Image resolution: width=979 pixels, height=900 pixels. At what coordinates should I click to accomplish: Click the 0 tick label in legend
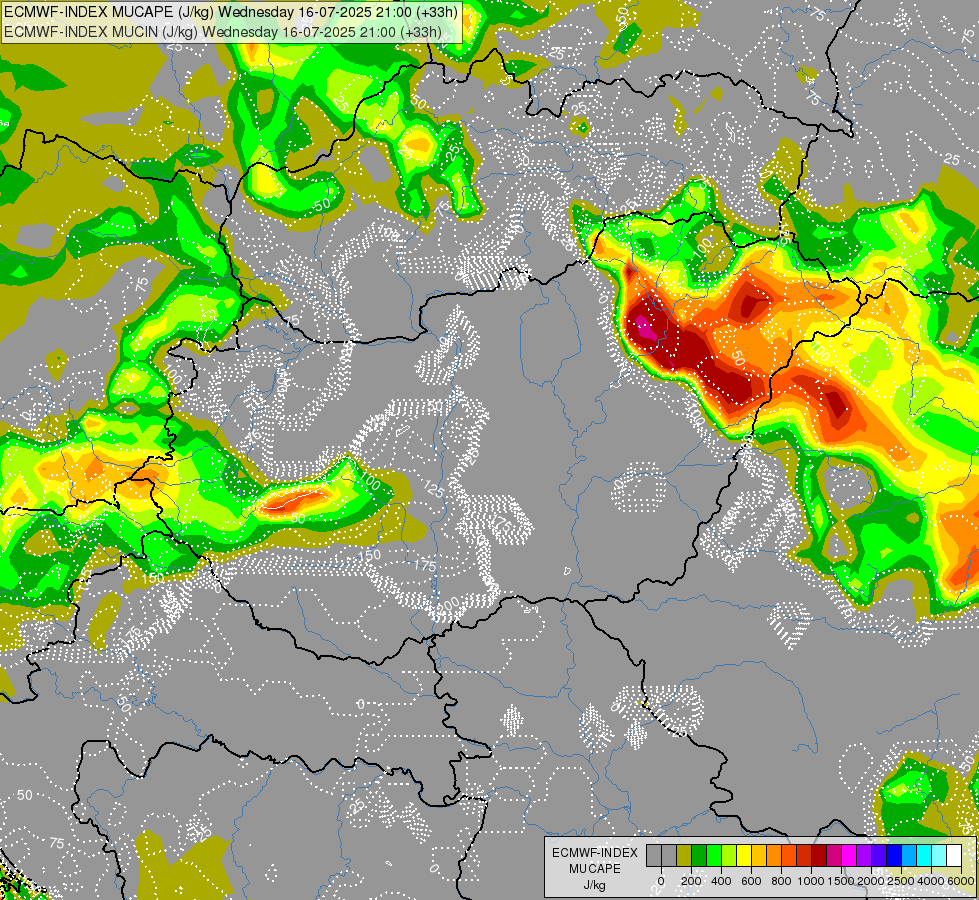tap(661, 881)
